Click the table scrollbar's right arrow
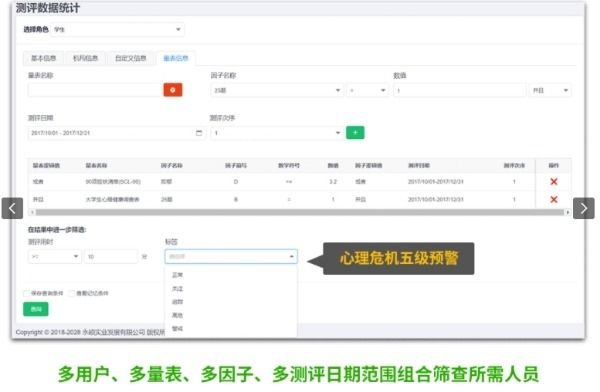 coord(568,212)
